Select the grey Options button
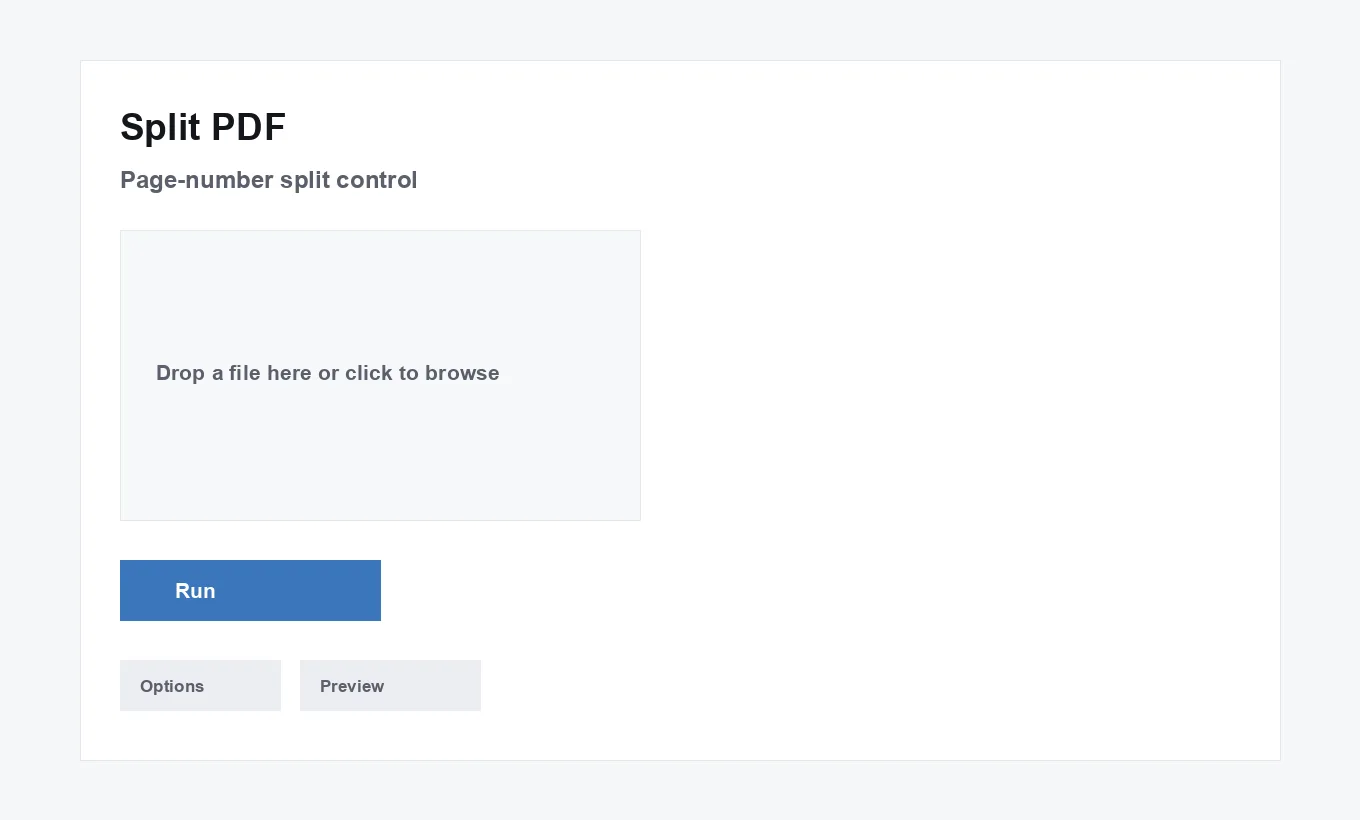This screenshot has width=1360, height=820. tap(200, 685)
